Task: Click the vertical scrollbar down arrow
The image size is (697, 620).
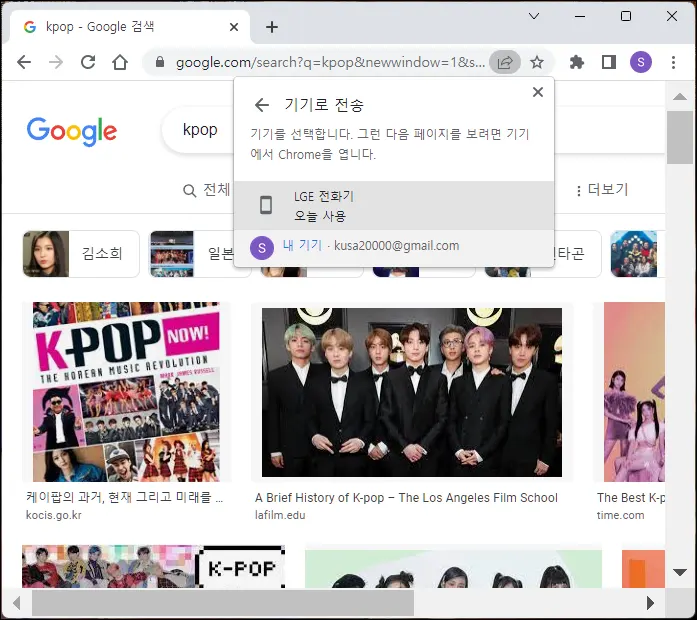Action: (x=680, y=572)
